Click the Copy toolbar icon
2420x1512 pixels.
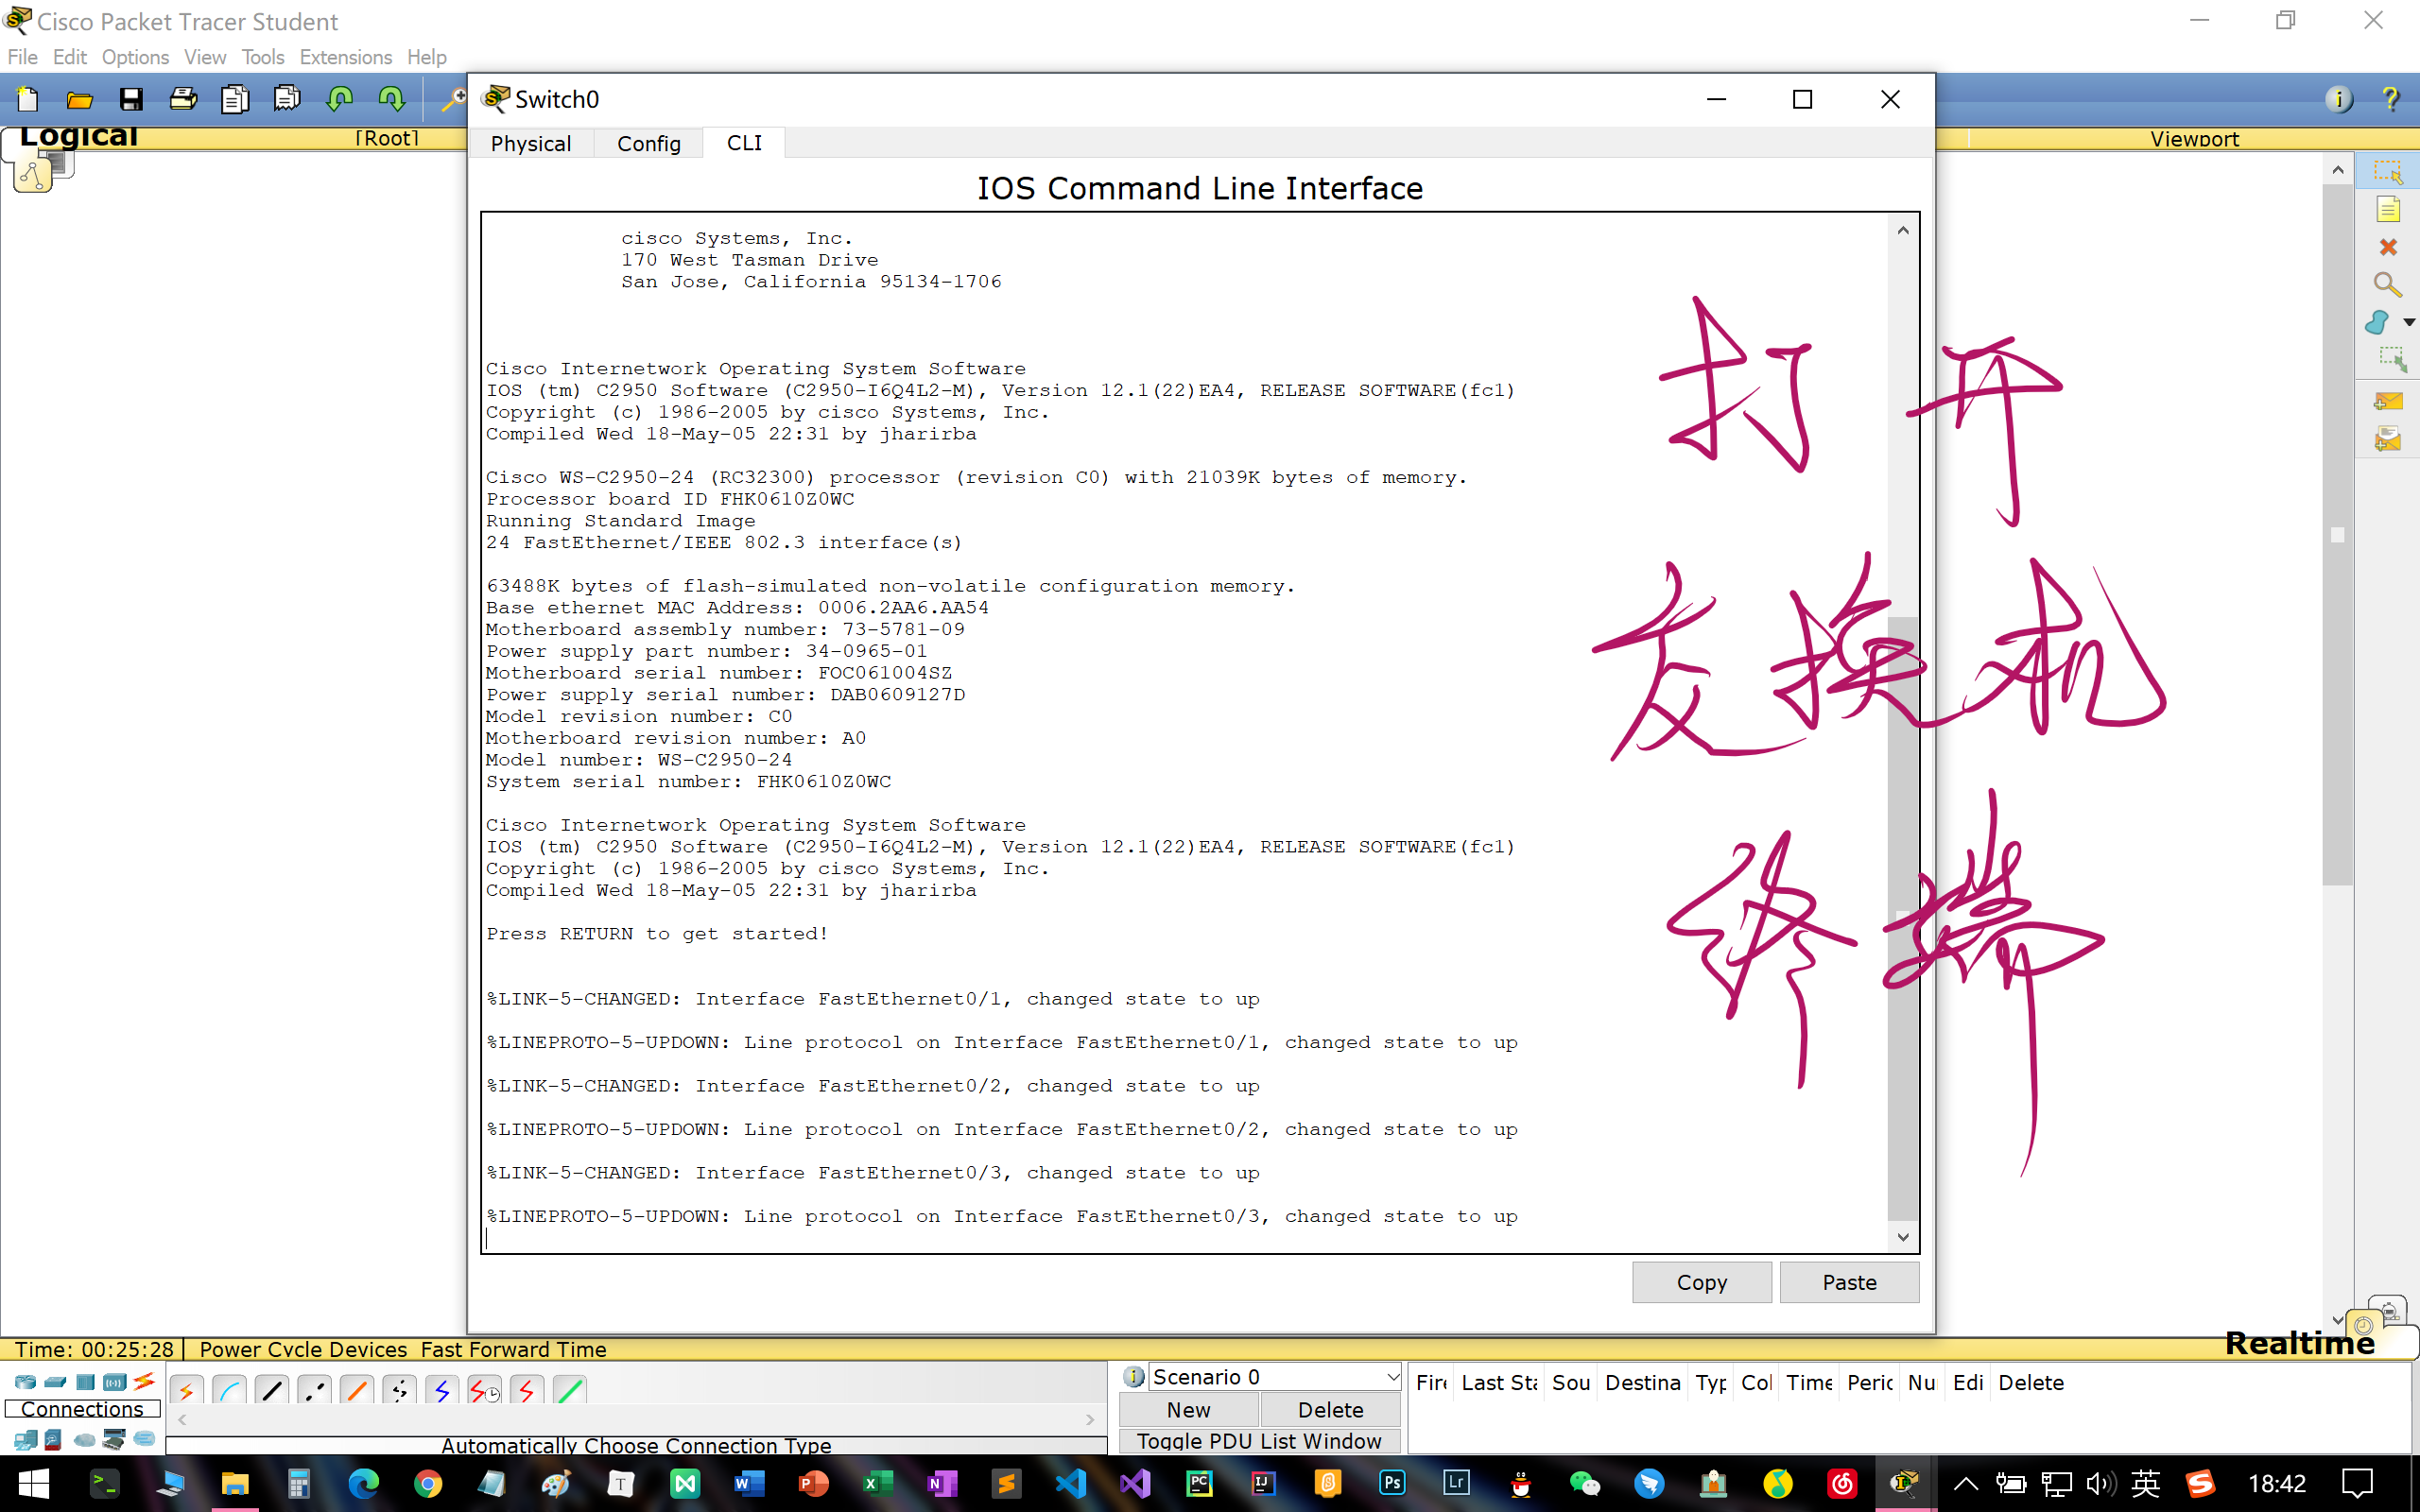tap(235, 99)
